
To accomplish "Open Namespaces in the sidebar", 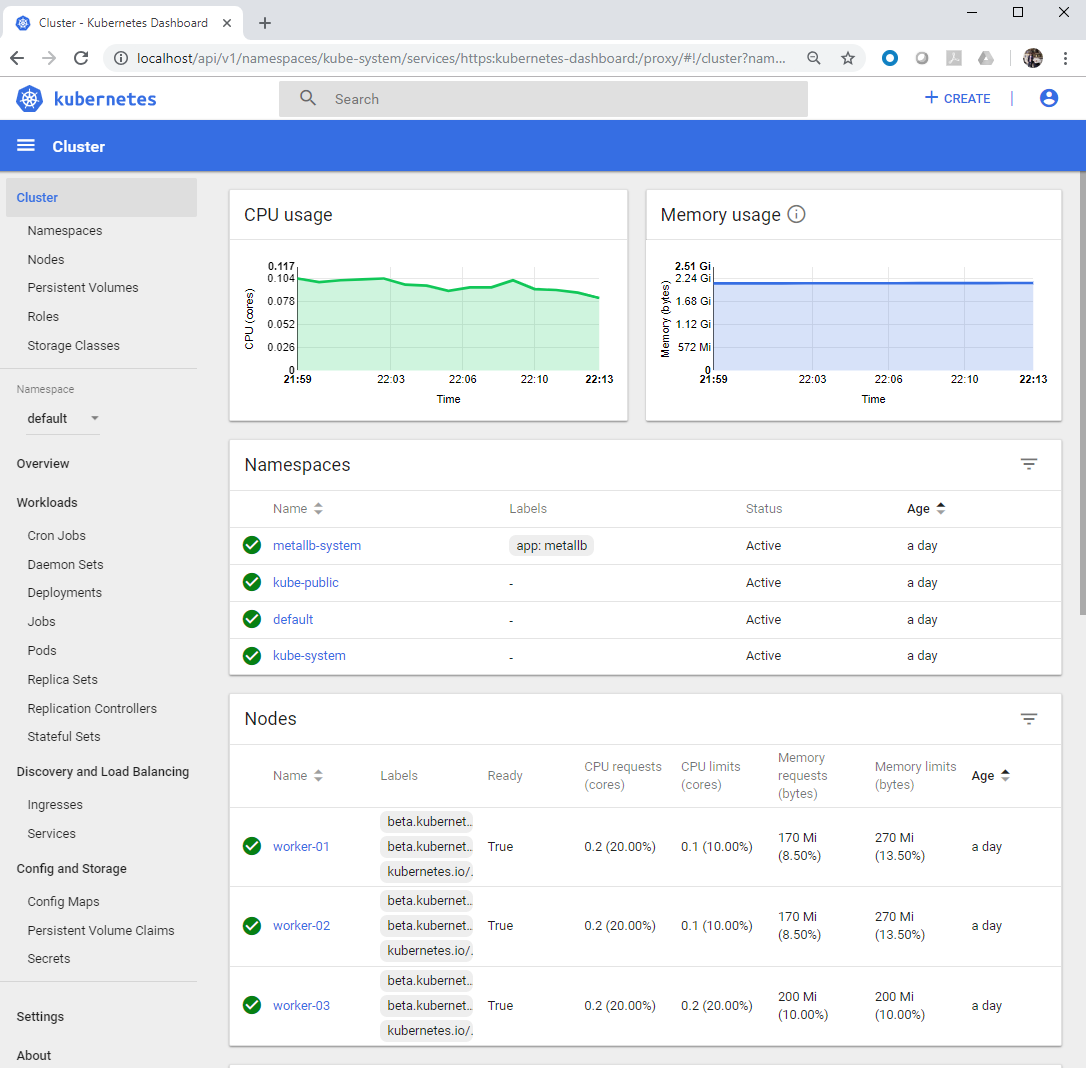I will point(65,231).
